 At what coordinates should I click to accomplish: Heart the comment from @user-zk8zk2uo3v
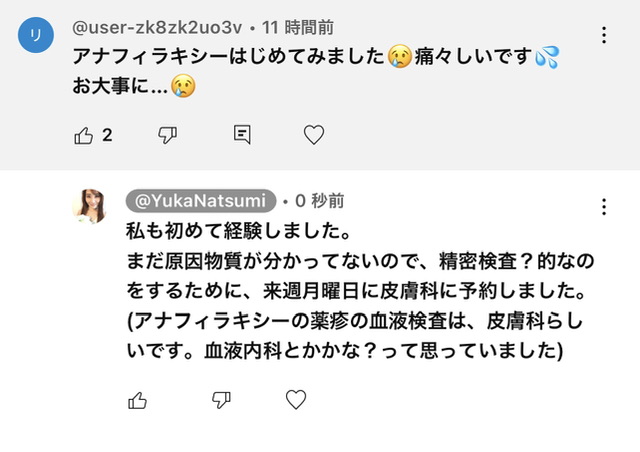(x=314, y=135)
